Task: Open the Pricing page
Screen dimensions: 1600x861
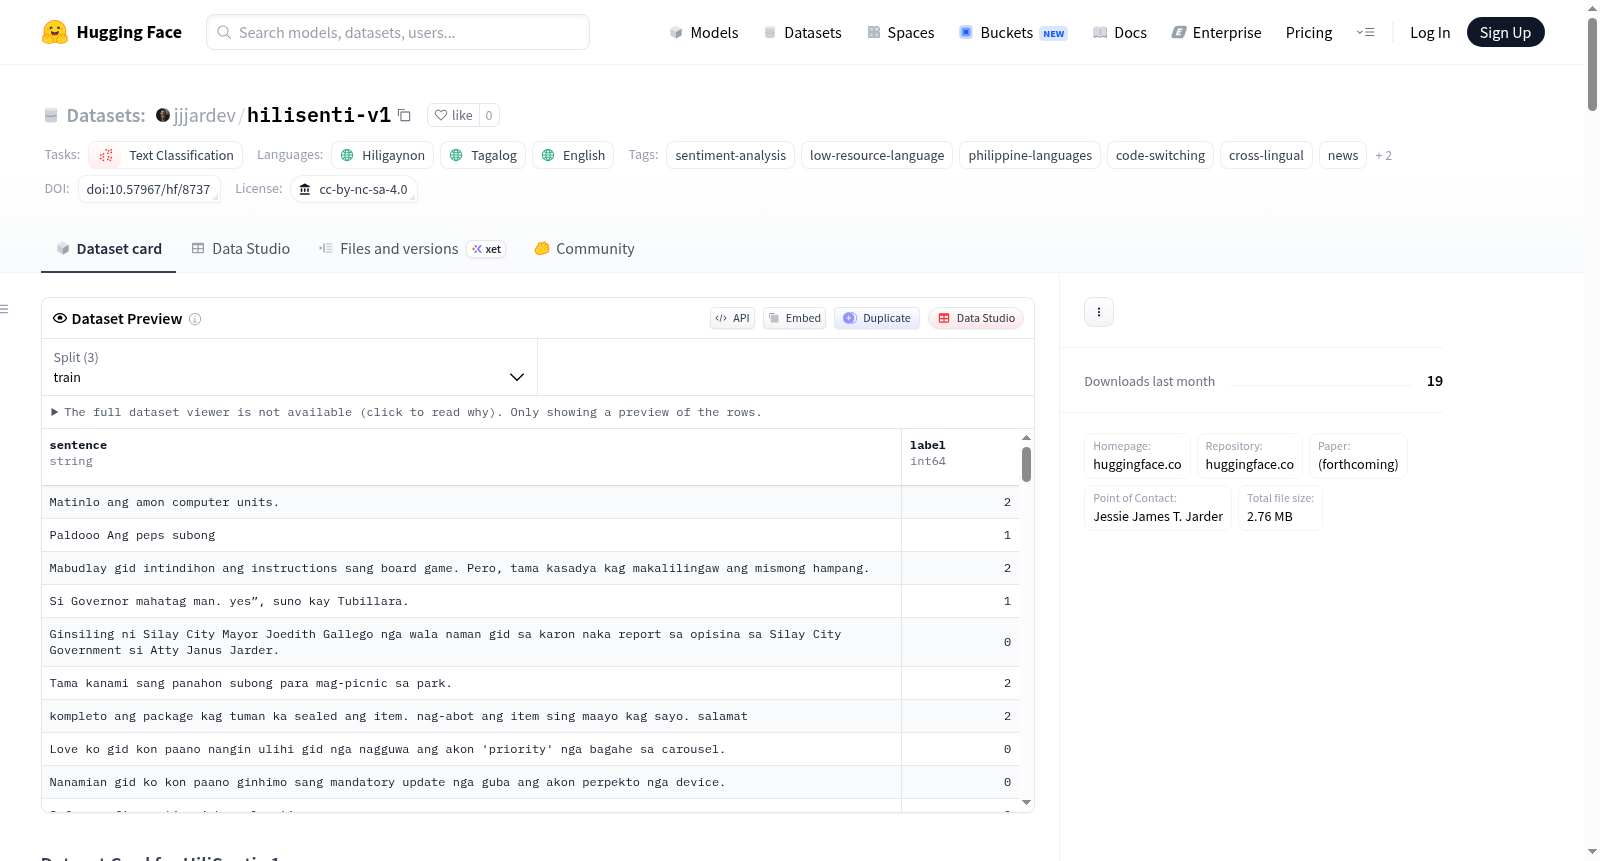Action: click(x=1309, y=32)
